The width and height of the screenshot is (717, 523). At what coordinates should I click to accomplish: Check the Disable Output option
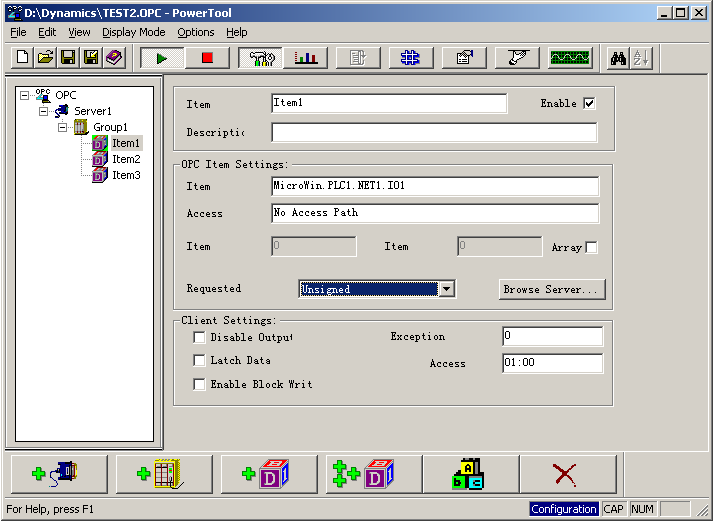(x=200, y=338)
